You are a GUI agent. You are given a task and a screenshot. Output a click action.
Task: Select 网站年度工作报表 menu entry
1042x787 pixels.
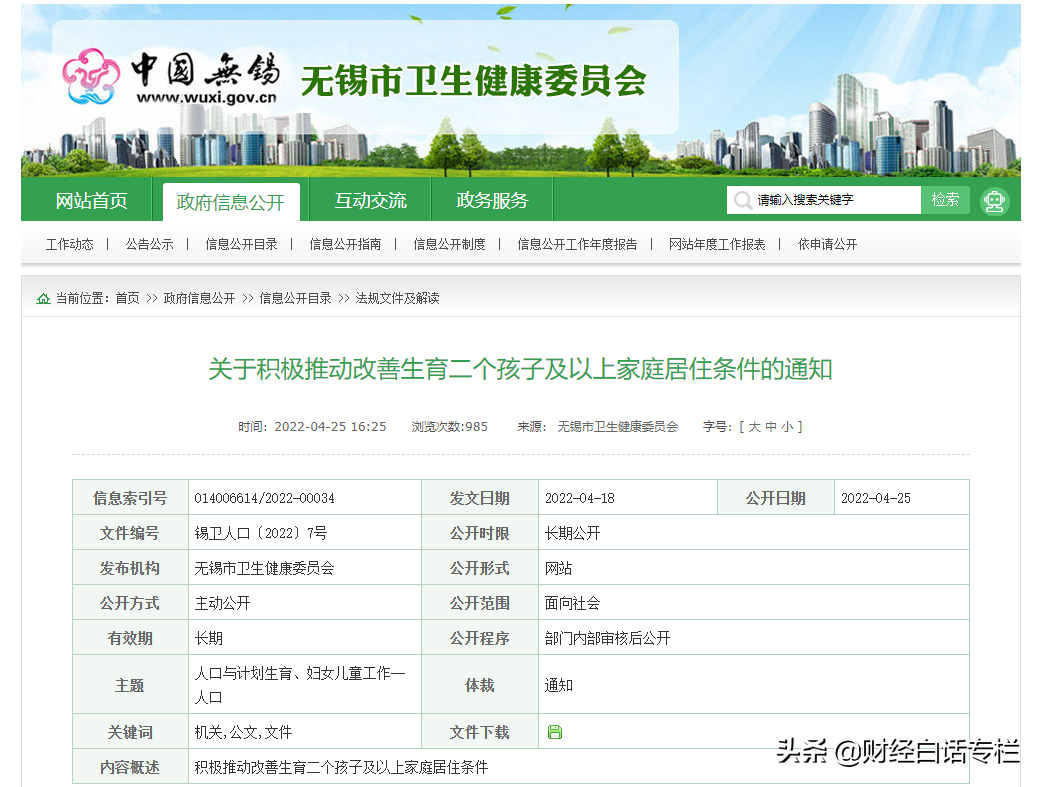point(717,243)
